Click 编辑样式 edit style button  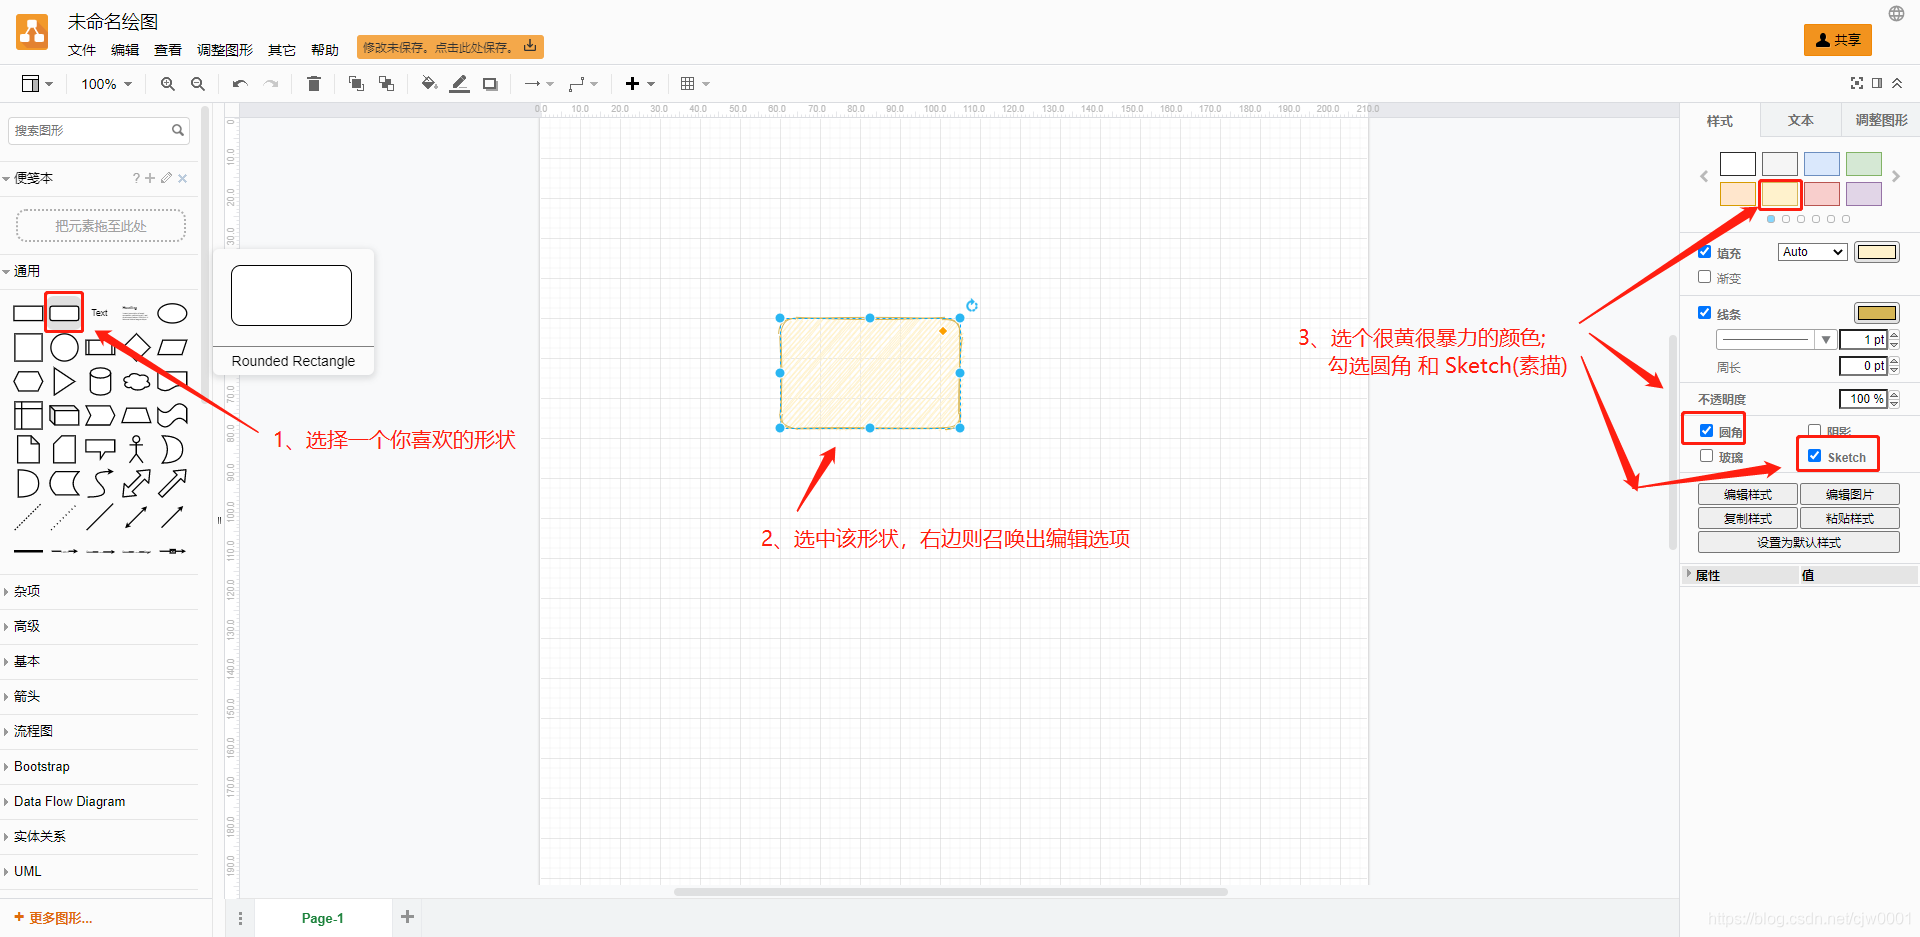[x=1748, y=494]
